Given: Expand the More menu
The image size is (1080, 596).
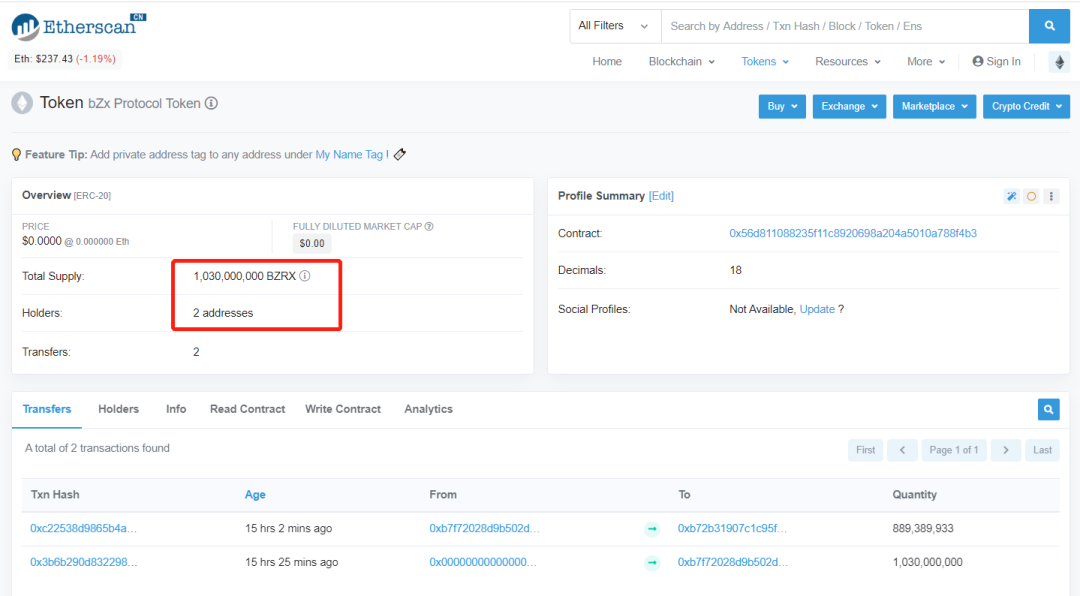Looking at the screenshot, I should tap(926, 62).
